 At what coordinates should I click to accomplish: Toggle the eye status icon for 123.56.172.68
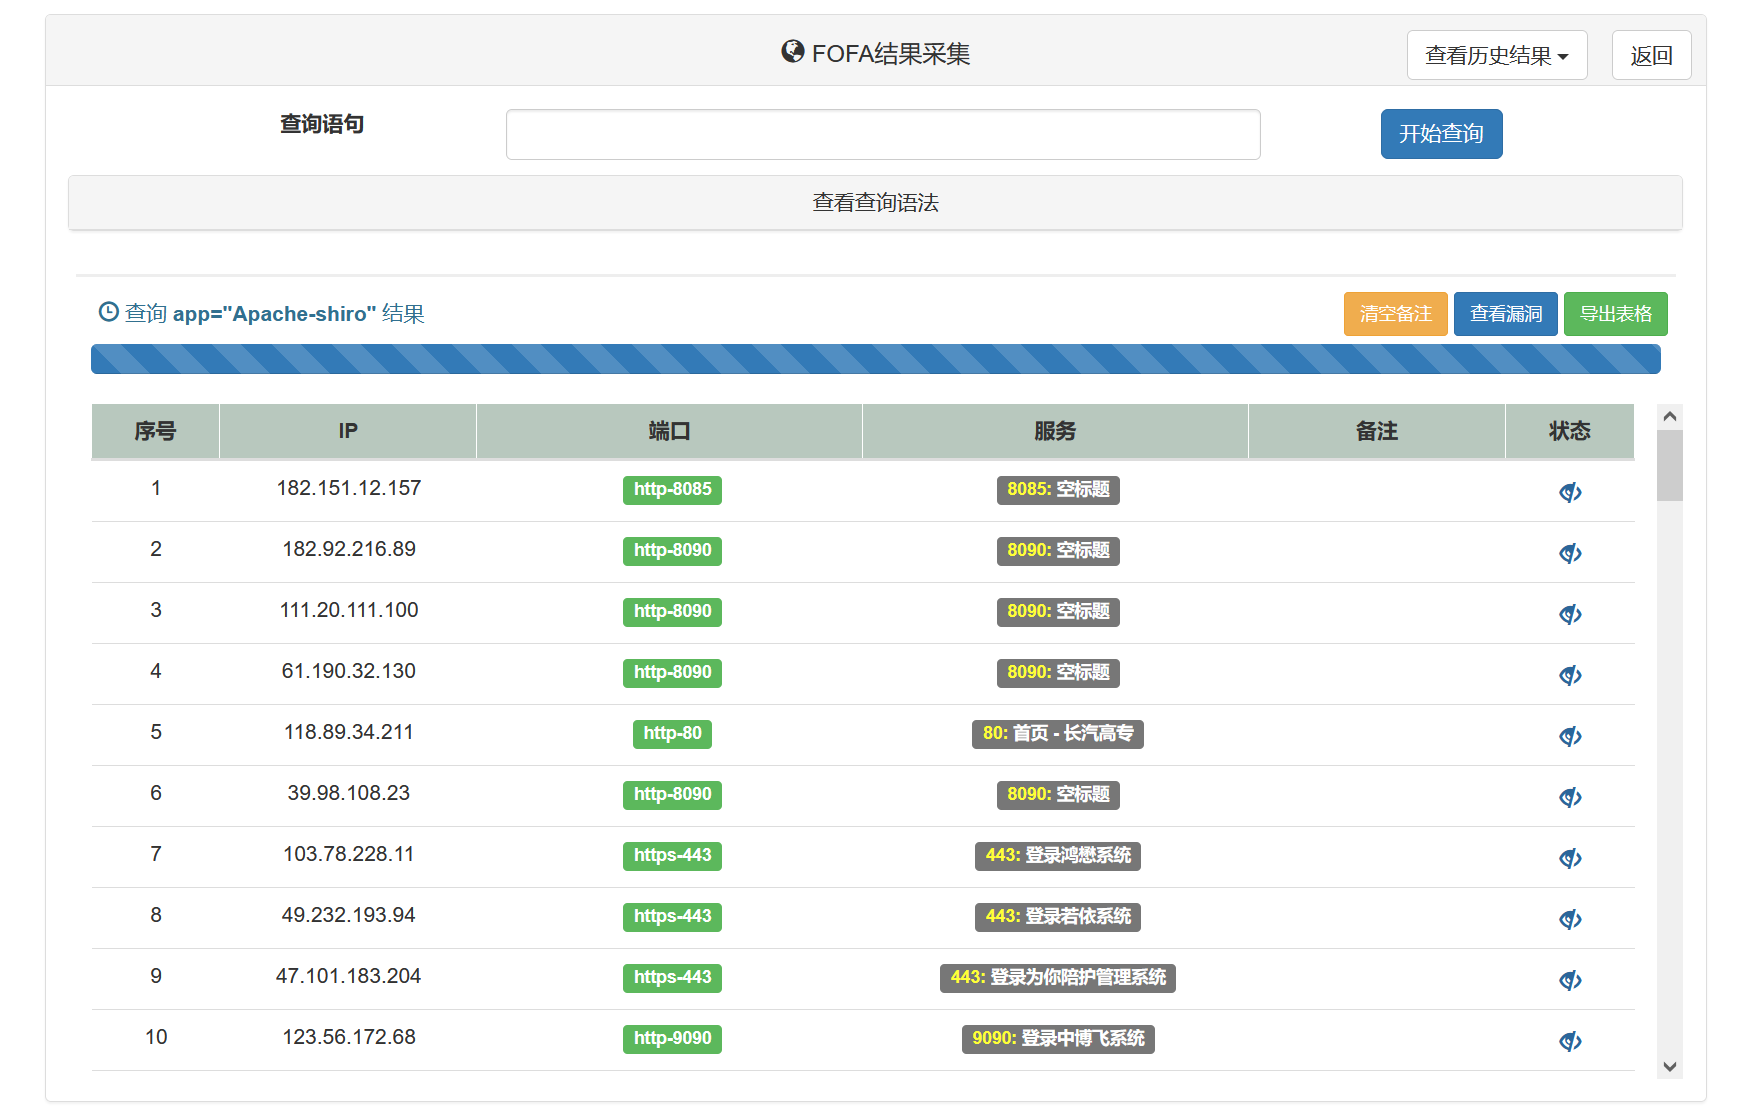click(1570, 1041)
